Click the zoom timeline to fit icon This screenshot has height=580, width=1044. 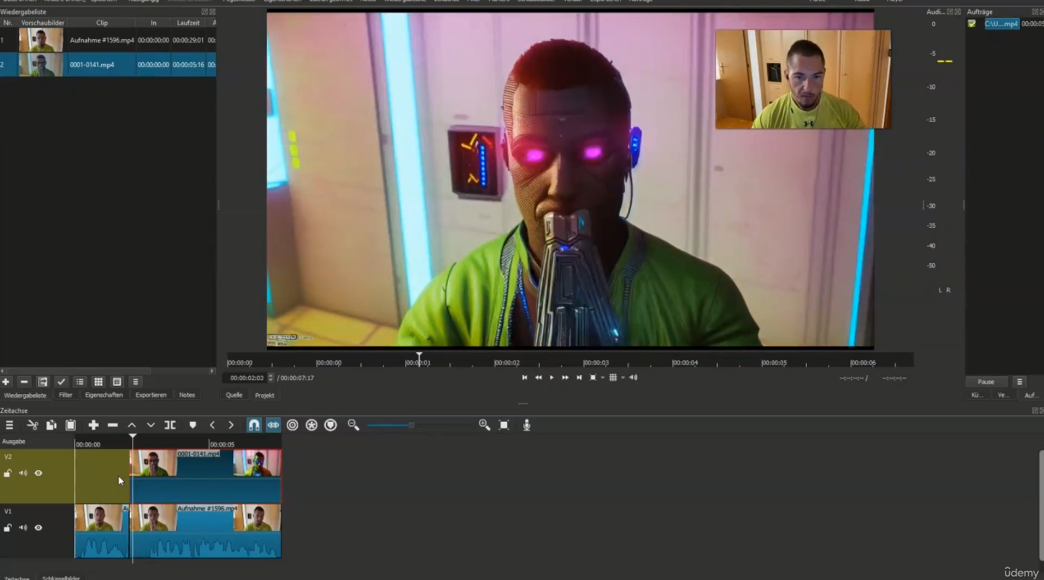point(504,425)
